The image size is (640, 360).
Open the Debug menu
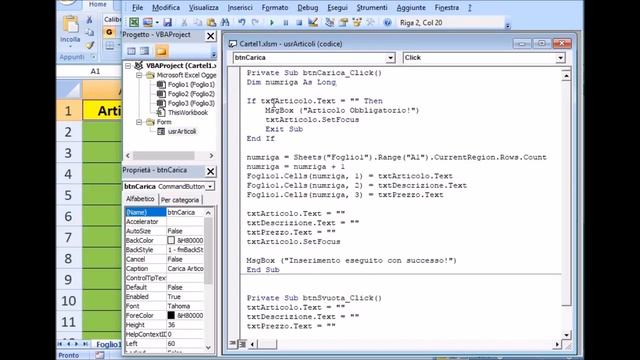pyautogui.click(x=308, y=7)
